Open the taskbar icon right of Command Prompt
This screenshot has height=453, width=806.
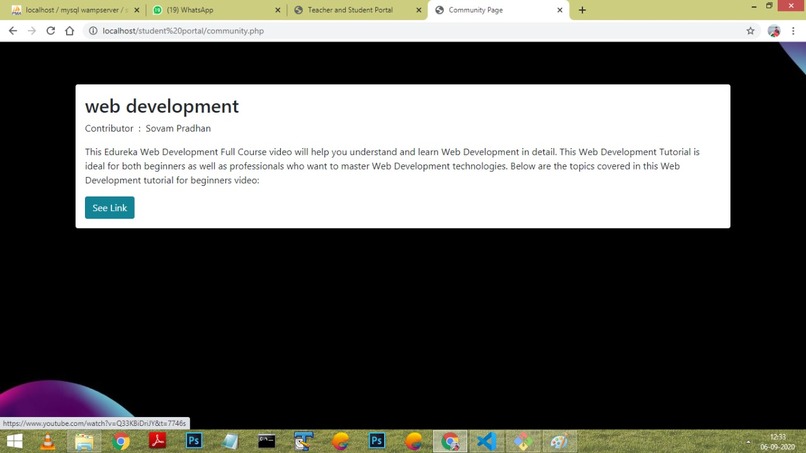(303, 442)
